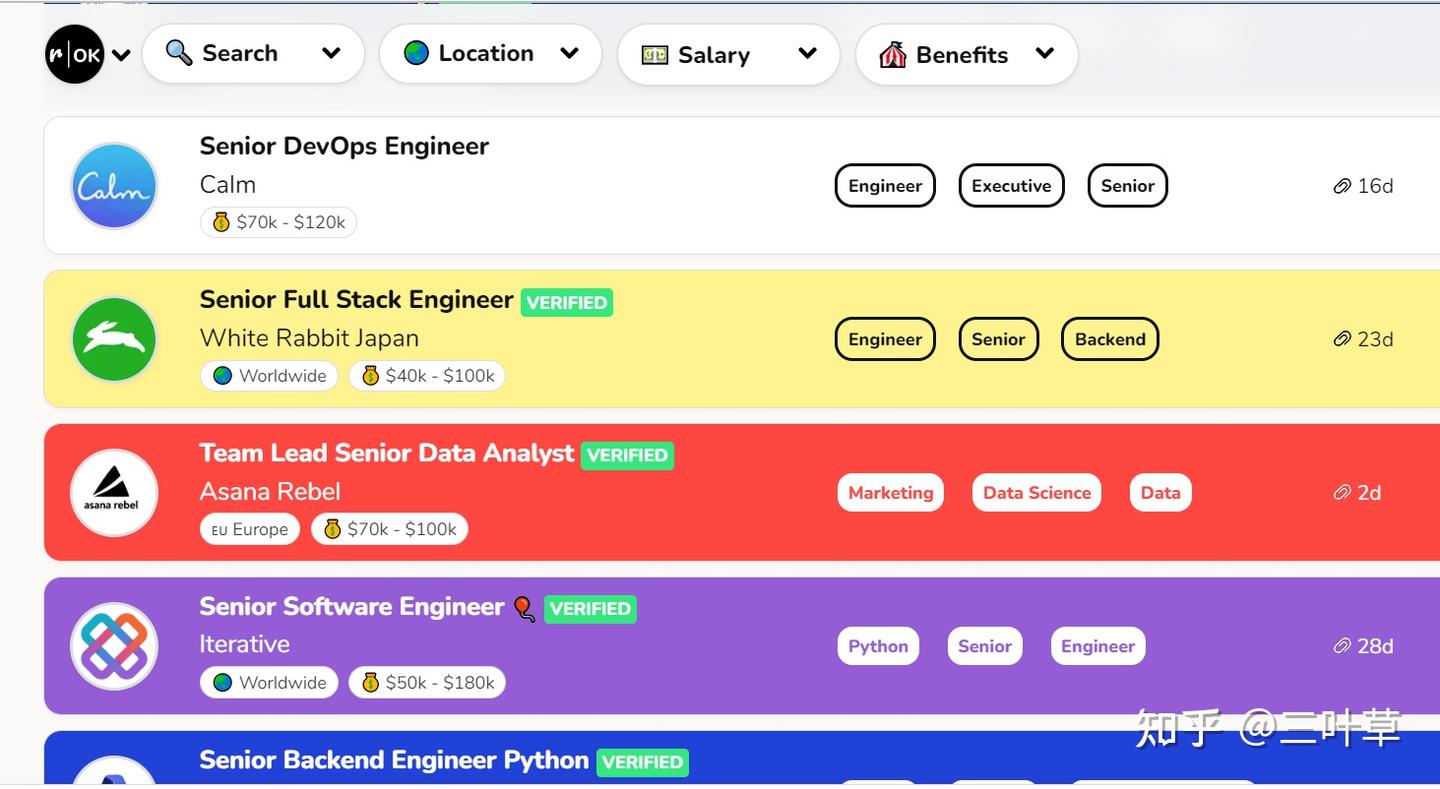Select Engineer tag on White Rabbit Japan job
Image resolution: width=1440 pixels, height=789 pixels.
885,339
